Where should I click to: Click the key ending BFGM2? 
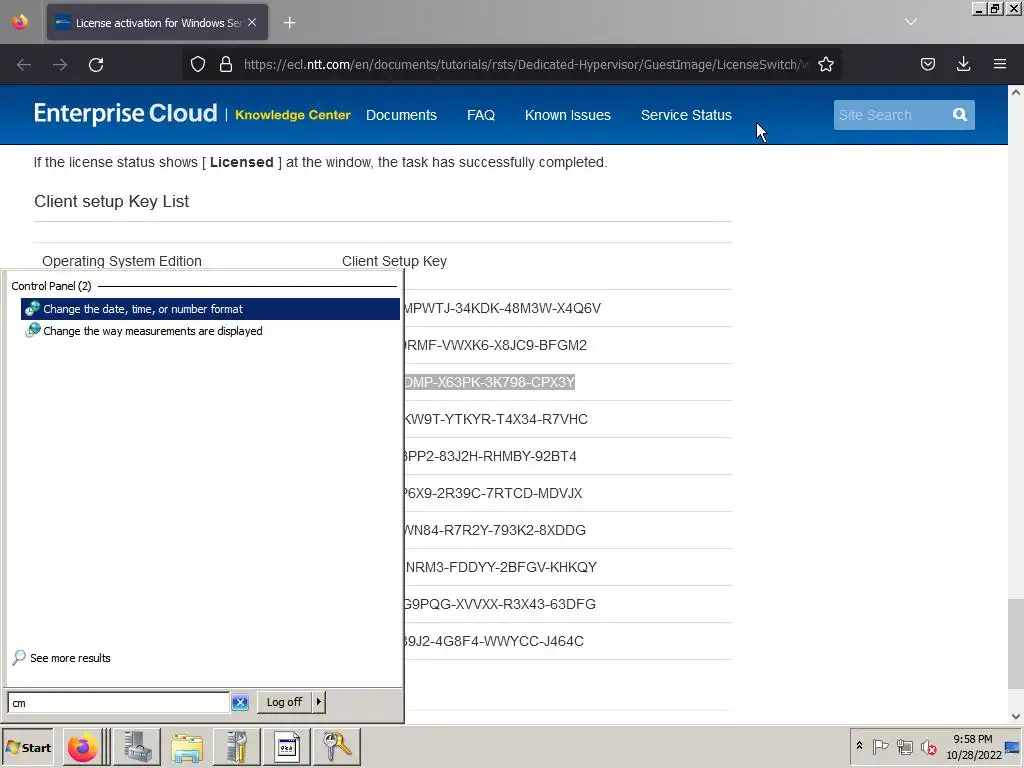click(x=496, y=345)
